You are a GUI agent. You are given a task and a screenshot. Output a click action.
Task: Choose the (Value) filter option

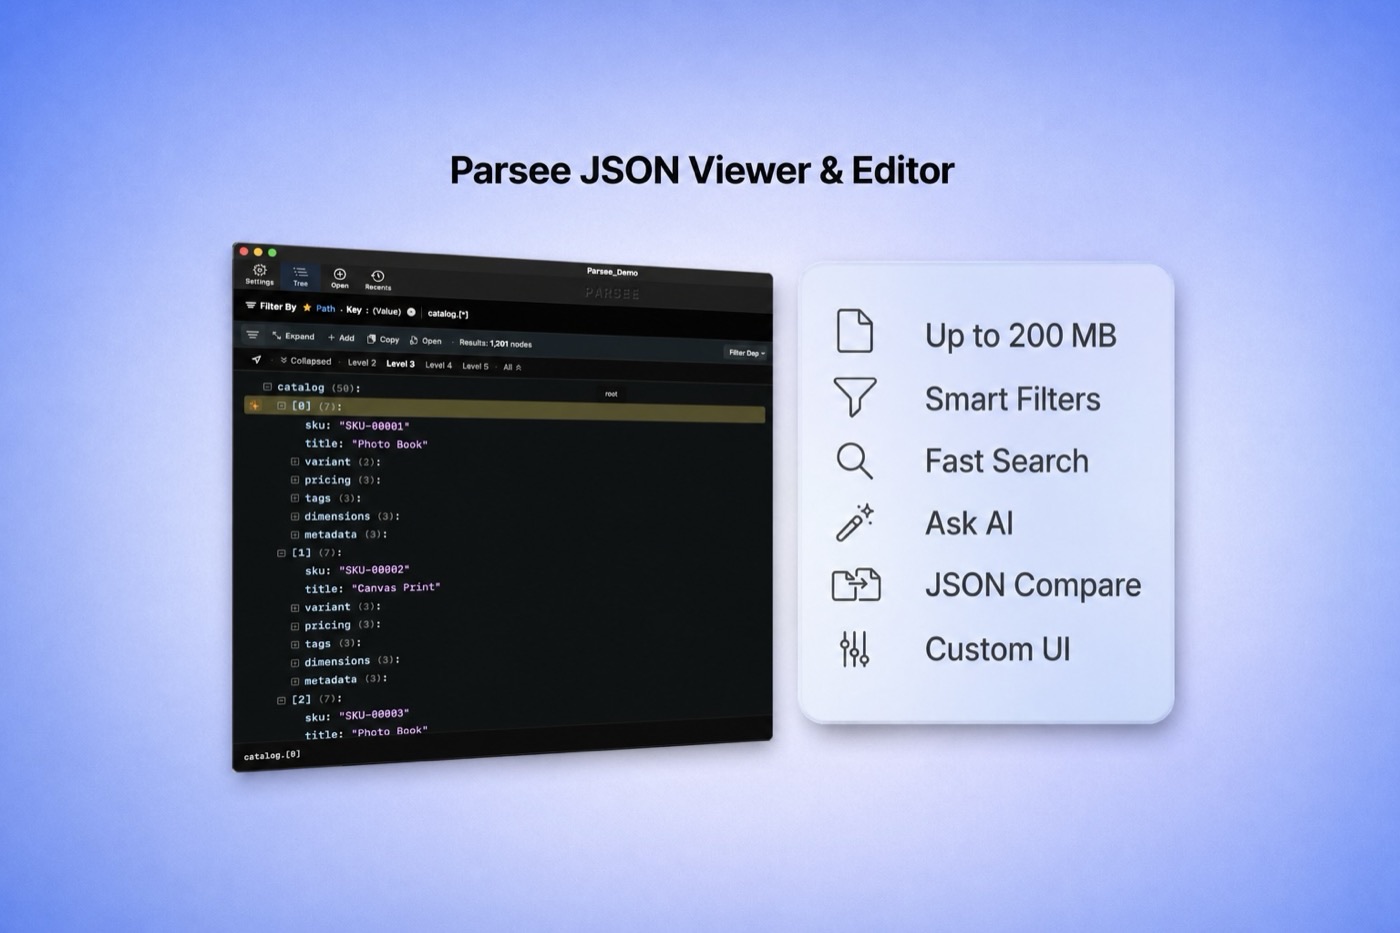tap(386, 311)
